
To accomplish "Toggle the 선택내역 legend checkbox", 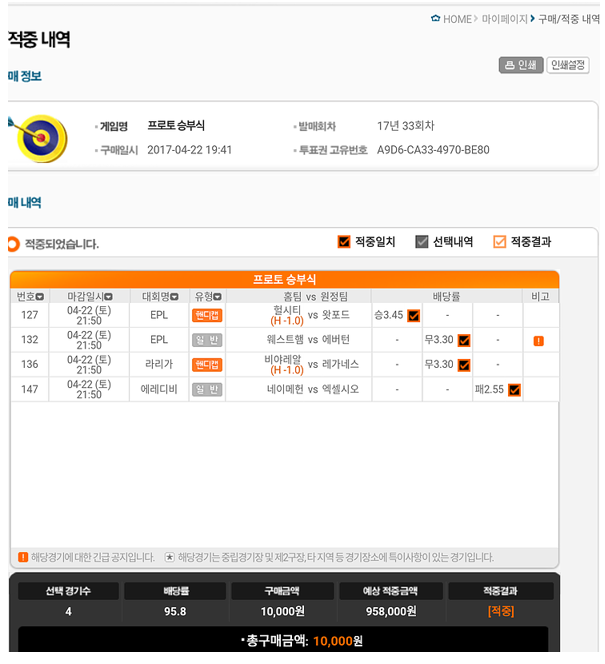I will [x=422, y=242].
